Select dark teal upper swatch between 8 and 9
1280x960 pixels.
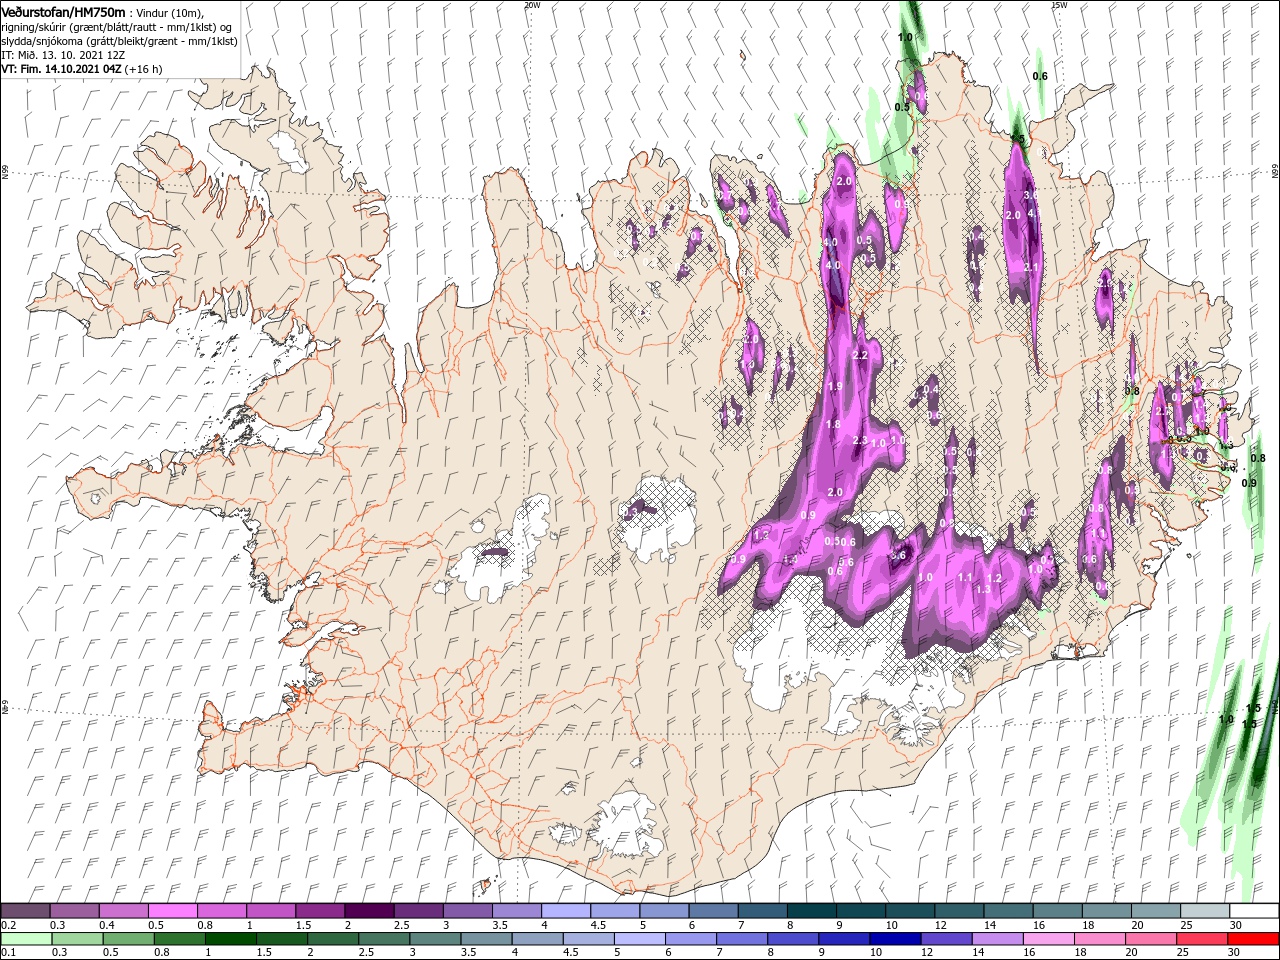[811, 911]
